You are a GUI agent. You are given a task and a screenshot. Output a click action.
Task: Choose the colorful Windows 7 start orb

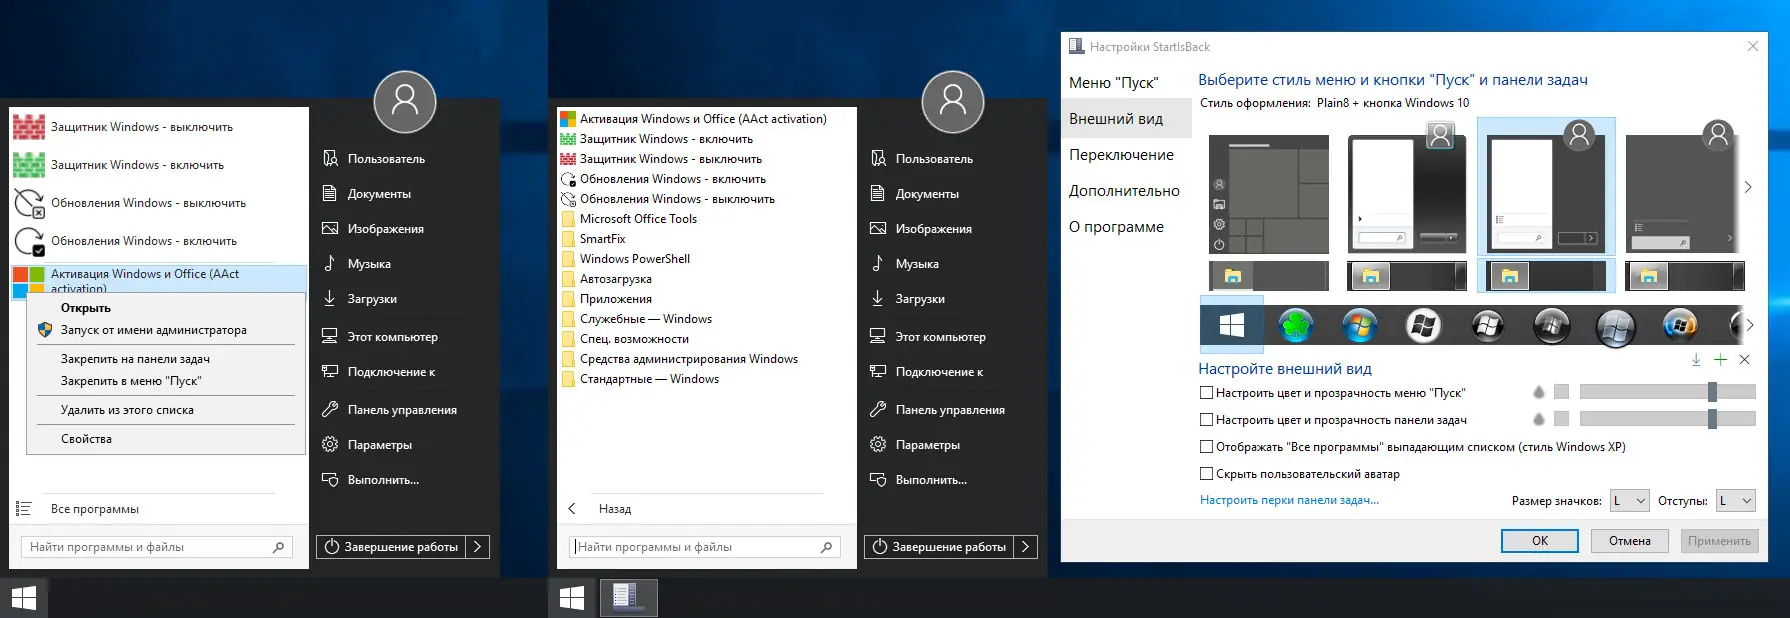point(1359,325)
